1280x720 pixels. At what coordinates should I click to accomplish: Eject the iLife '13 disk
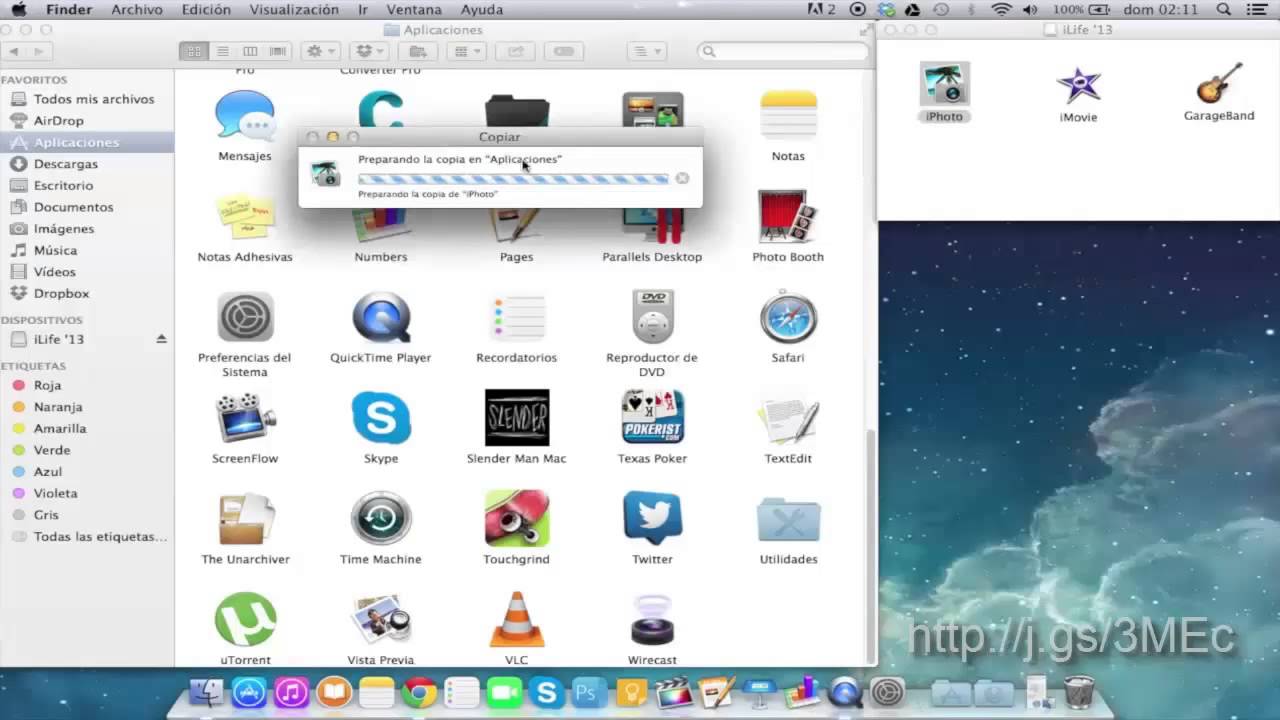tap(161, 339)
